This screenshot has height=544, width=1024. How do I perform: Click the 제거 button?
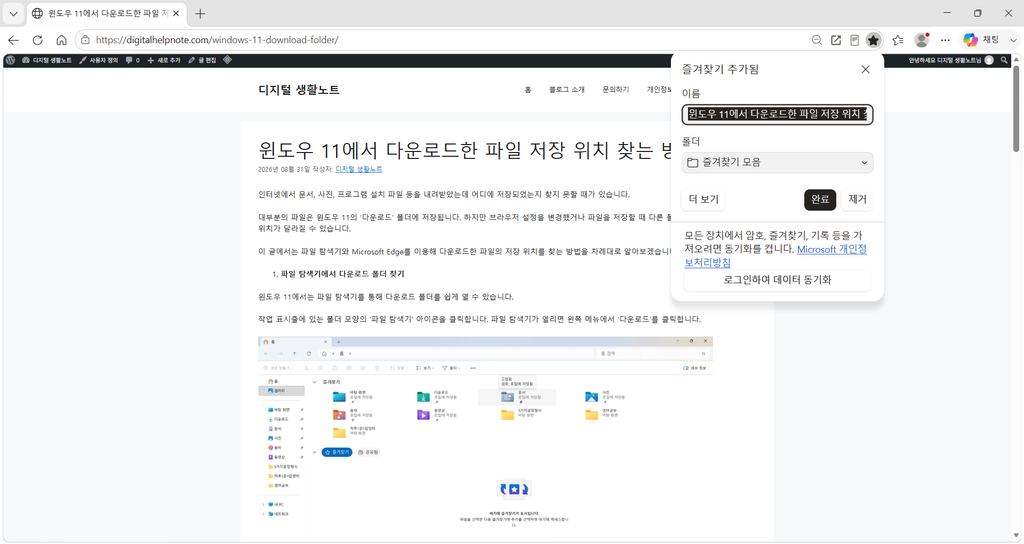[857, 199]
